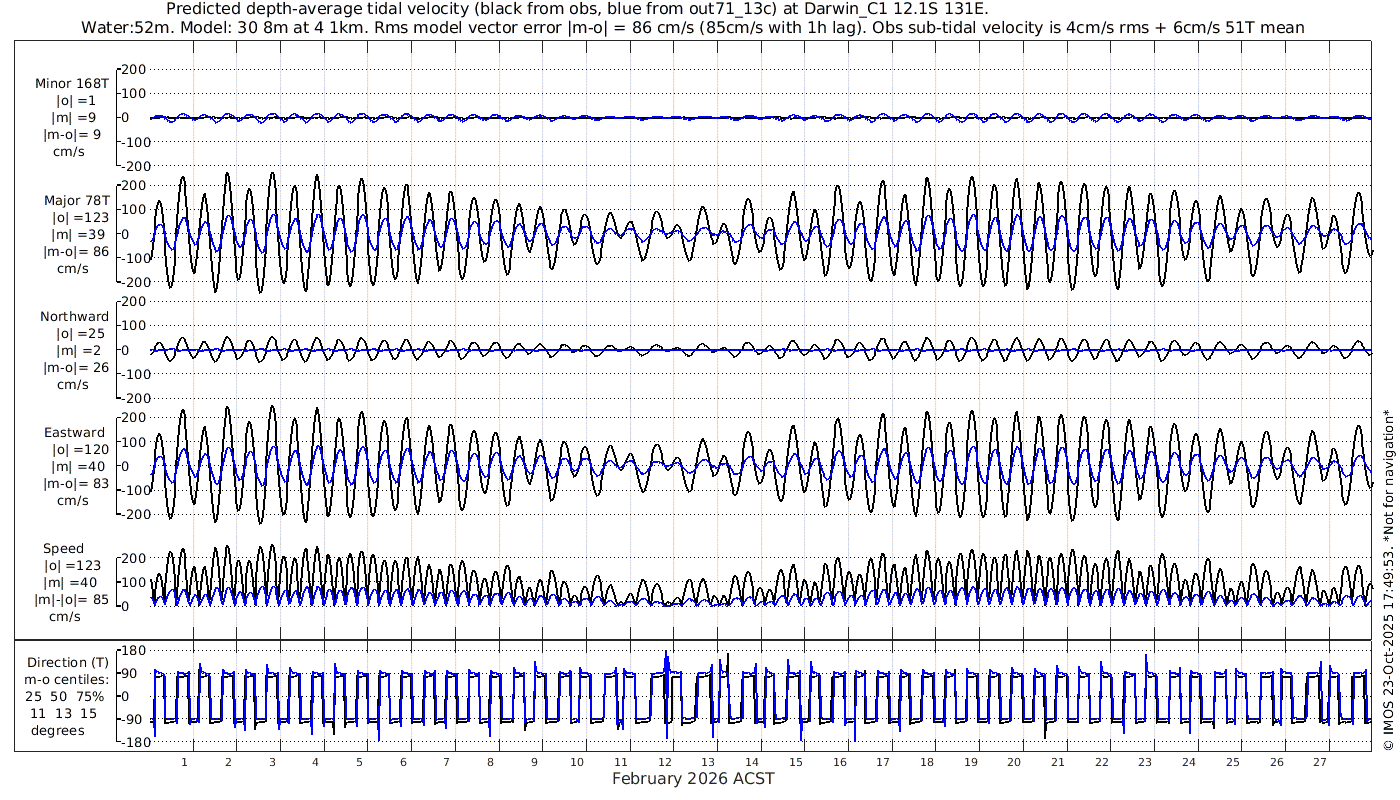Click day "1" on the date axis

pyautogui.click(x=185, y=762)
